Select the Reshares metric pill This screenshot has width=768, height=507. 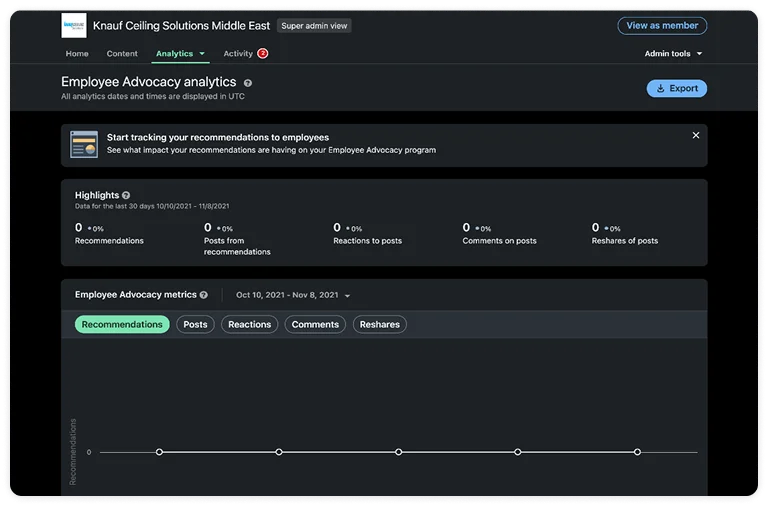click(380, 324)
